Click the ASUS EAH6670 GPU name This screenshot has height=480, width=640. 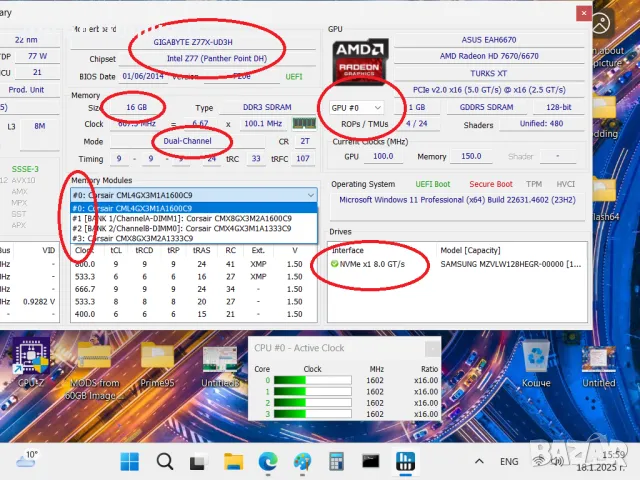[489, 40]
